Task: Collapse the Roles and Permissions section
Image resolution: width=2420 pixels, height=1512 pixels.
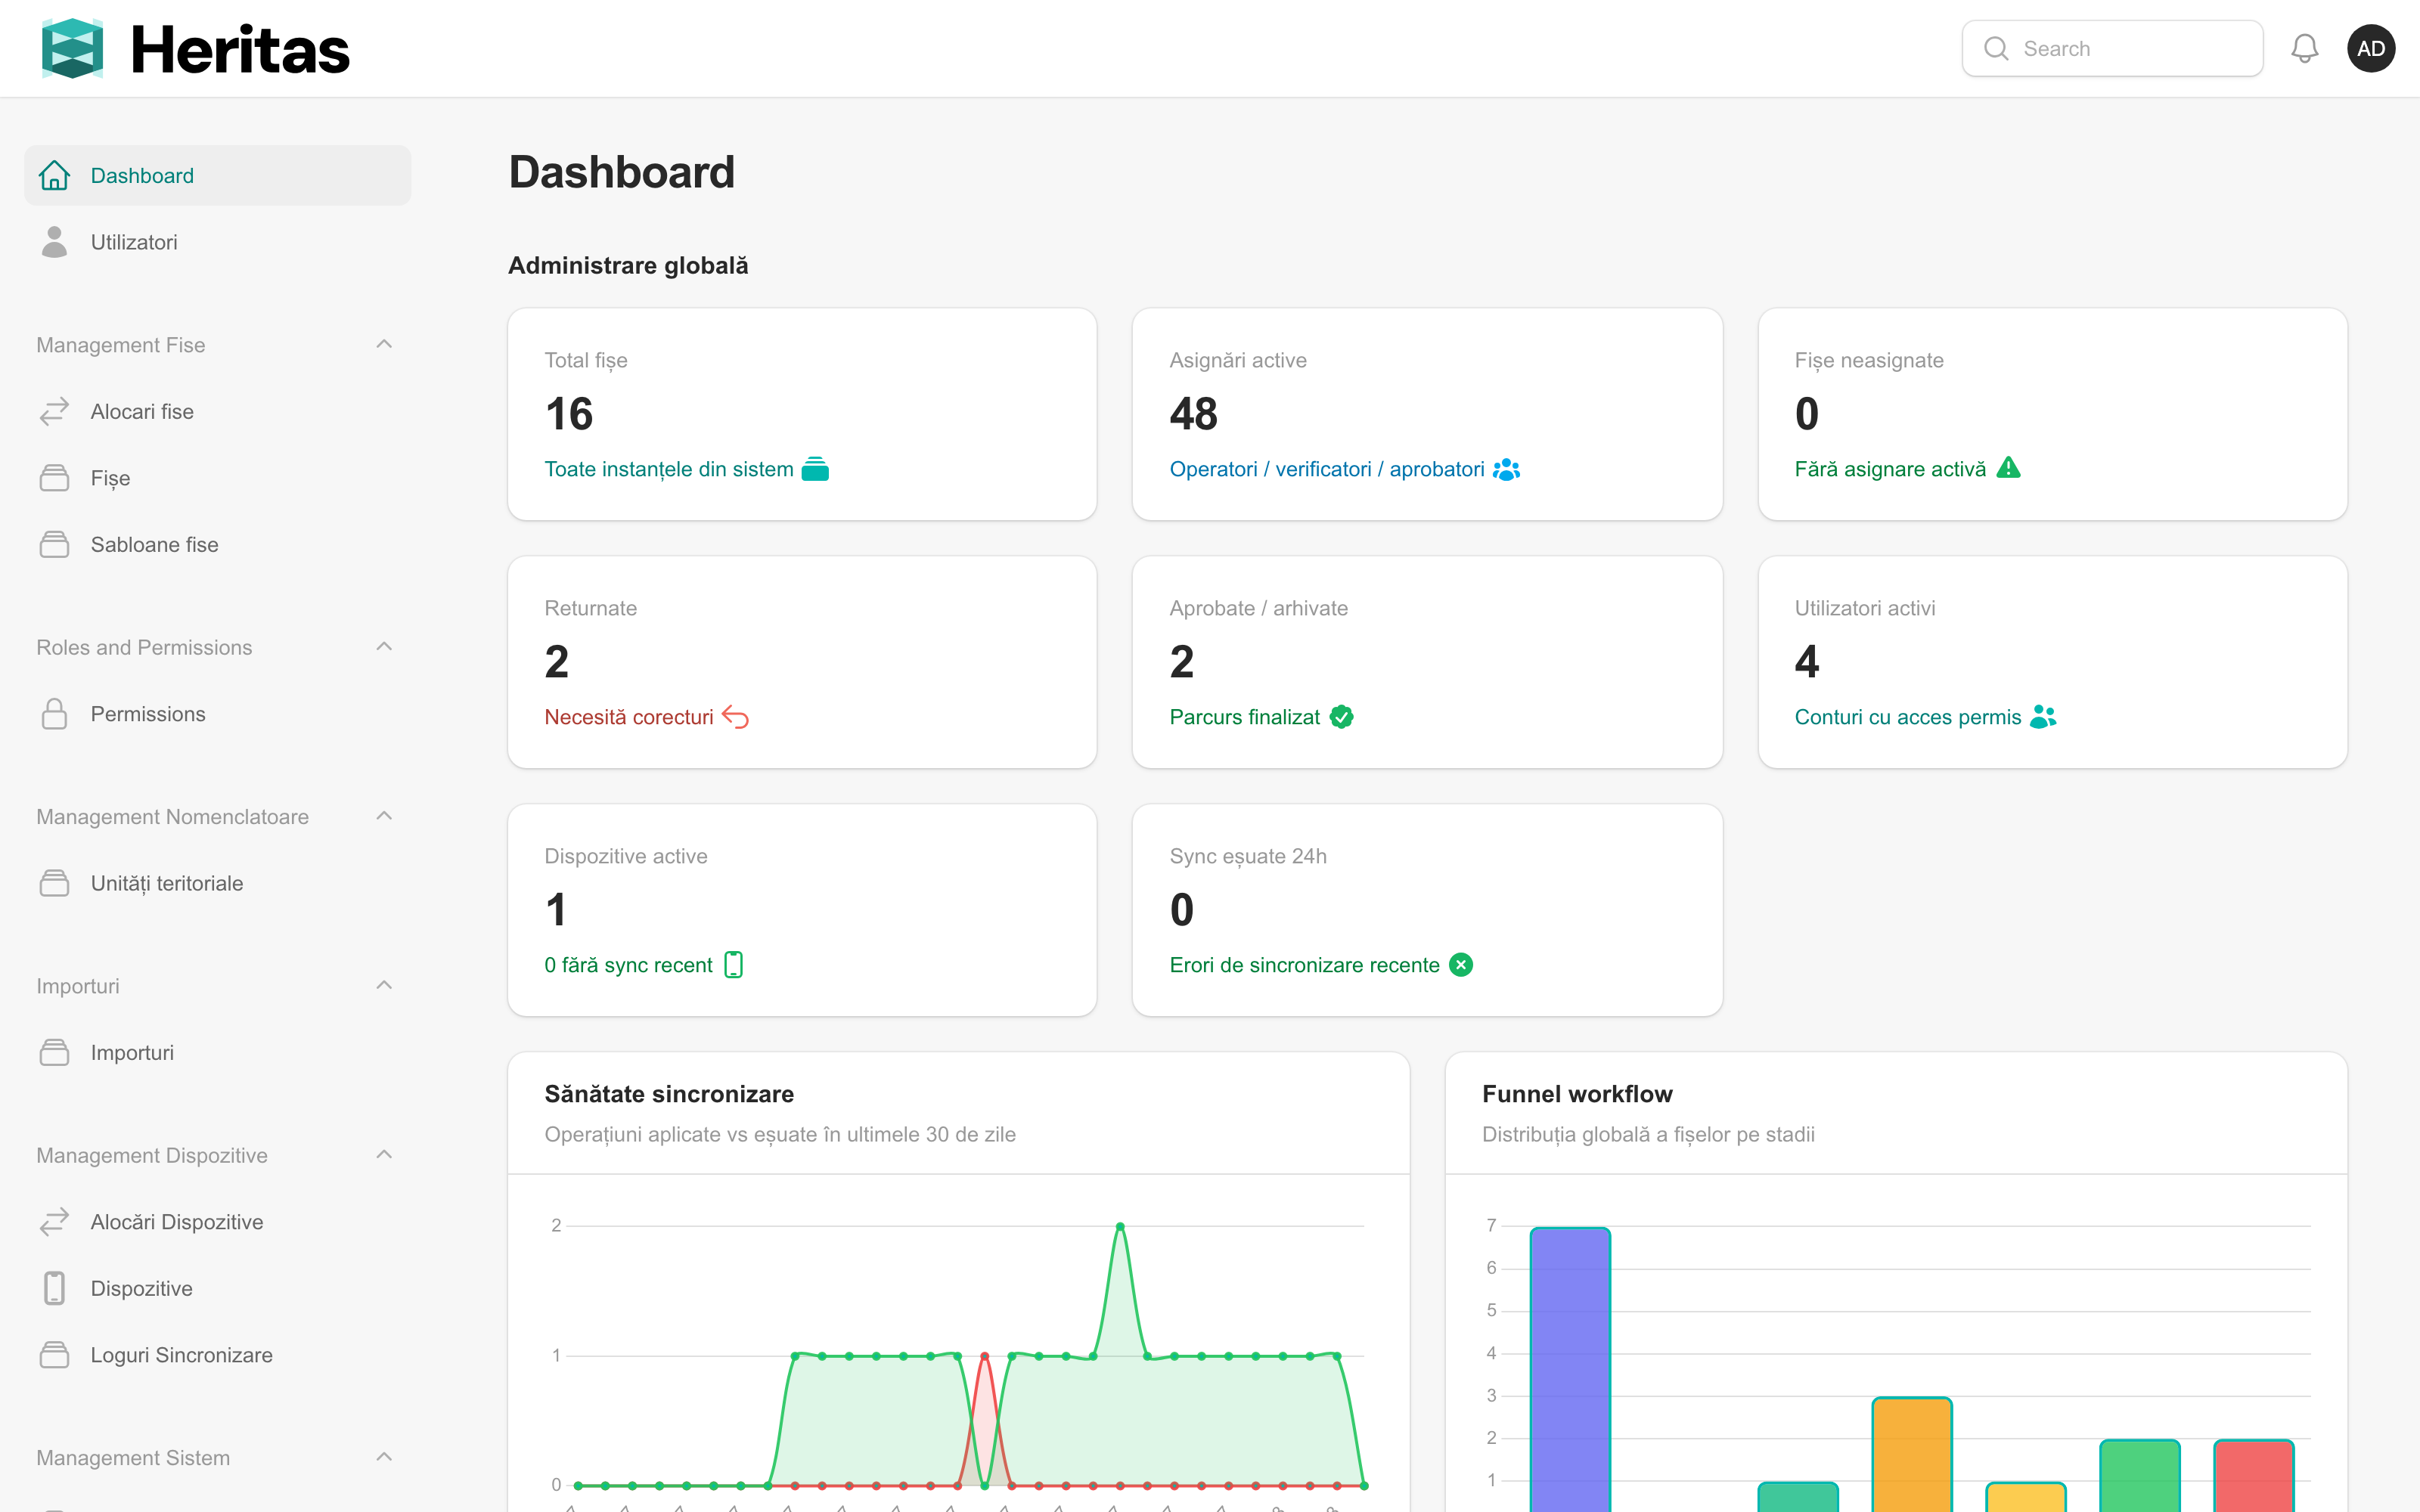Action: click(x=384, y=647)
